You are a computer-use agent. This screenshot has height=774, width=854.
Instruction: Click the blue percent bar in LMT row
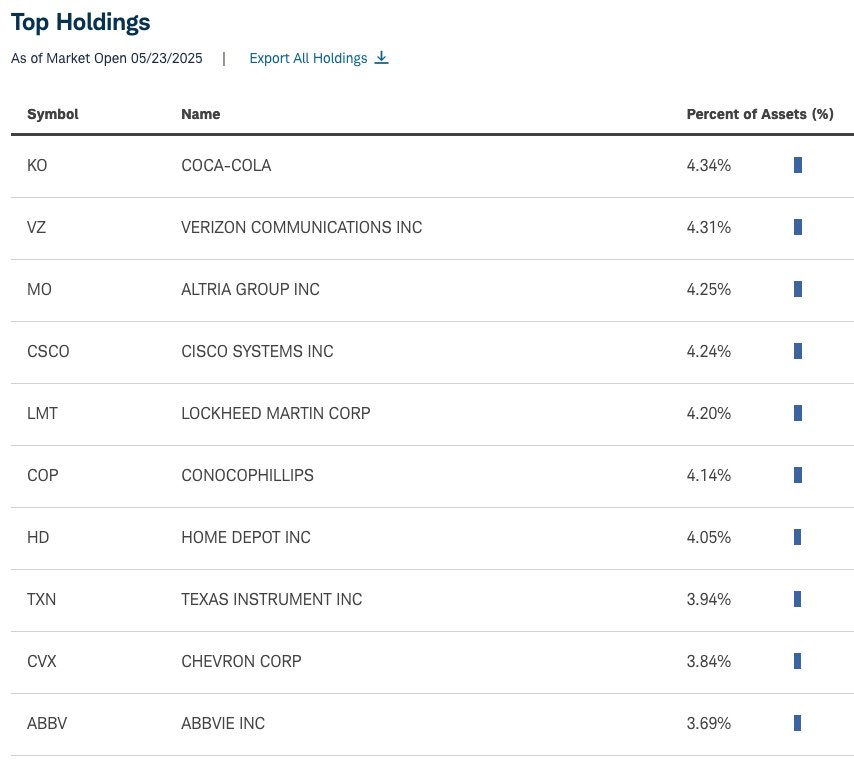coord(798,413)
